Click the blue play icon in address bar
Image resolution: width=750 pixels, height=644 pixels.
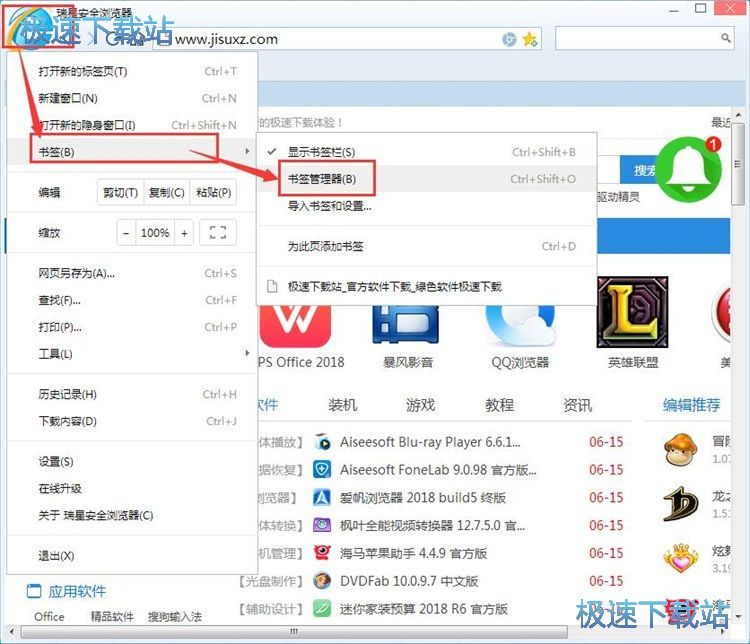coord(509,39)
